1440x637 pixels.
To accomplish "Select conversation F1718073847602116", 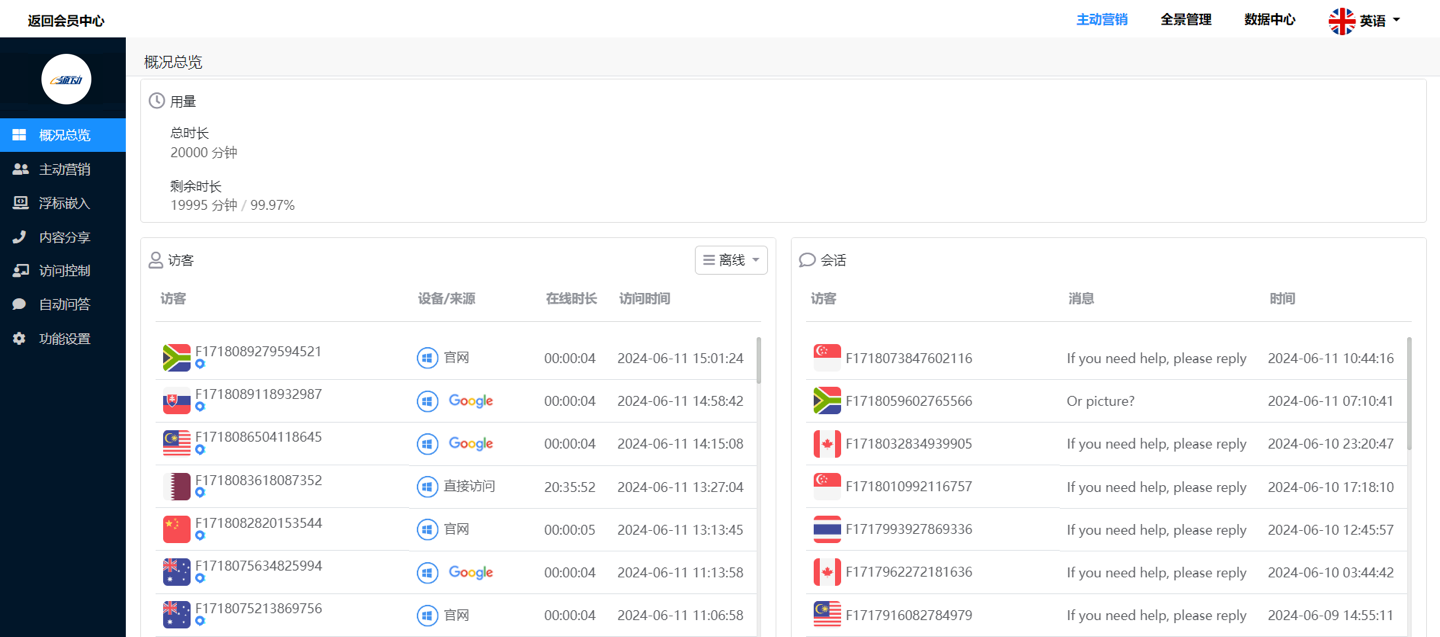I will click(908, 358).
